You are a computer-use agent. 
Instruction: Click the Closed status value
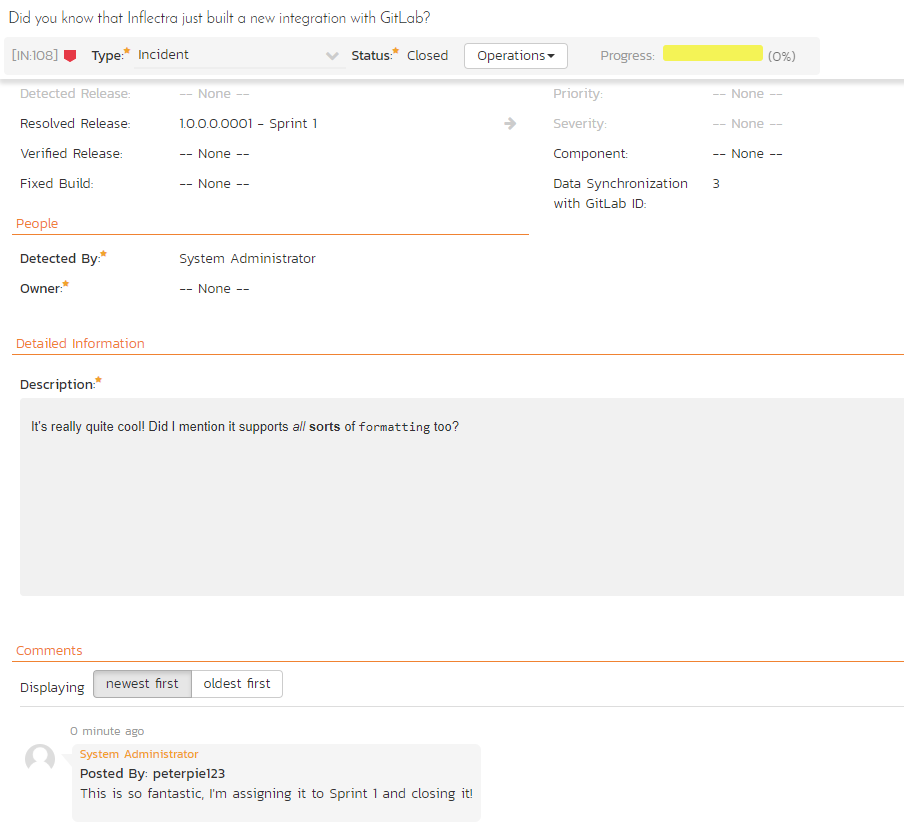click(x=427, y=56)
